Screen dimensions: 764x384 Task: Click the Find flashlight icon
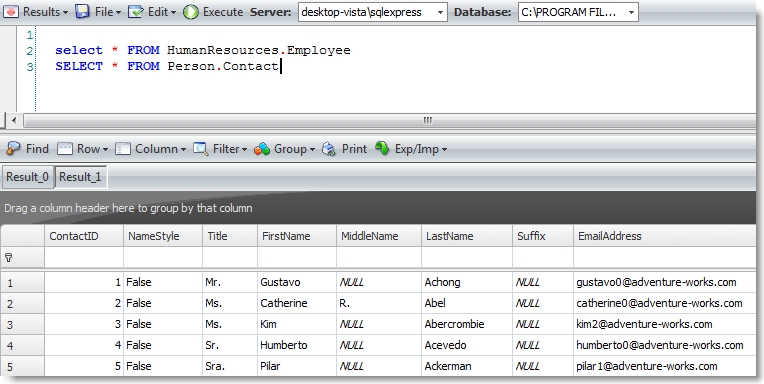(13, 149)
